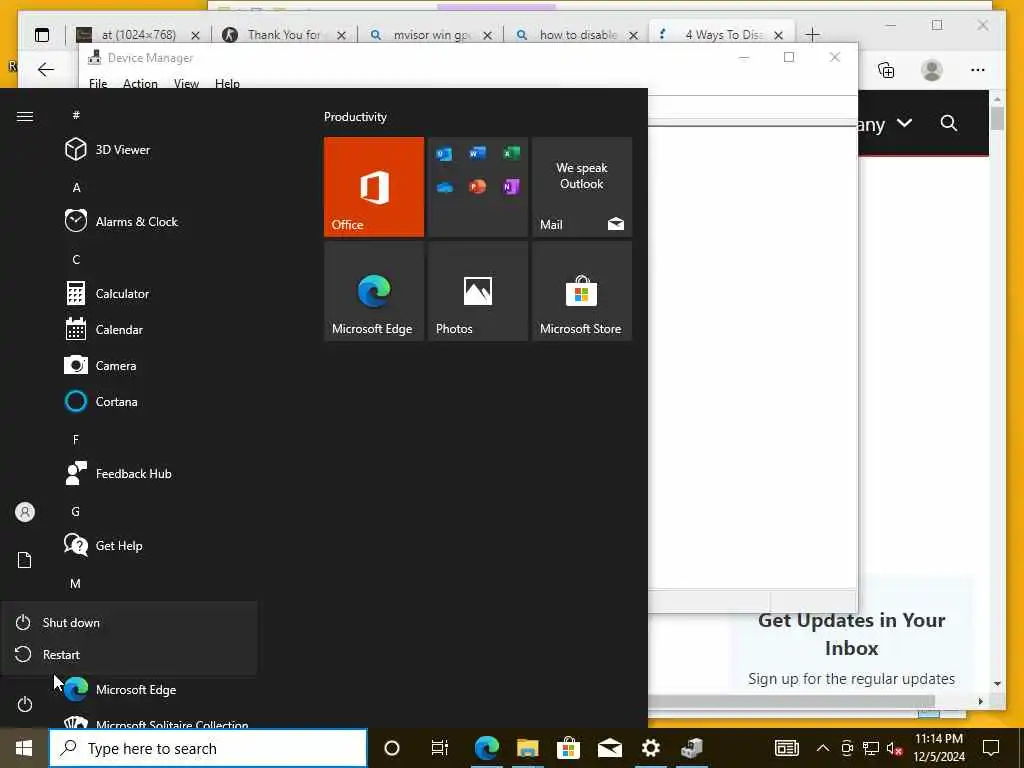
Task: Expand the webpage navigation dropdown chevron
Action: pos(904,123)
